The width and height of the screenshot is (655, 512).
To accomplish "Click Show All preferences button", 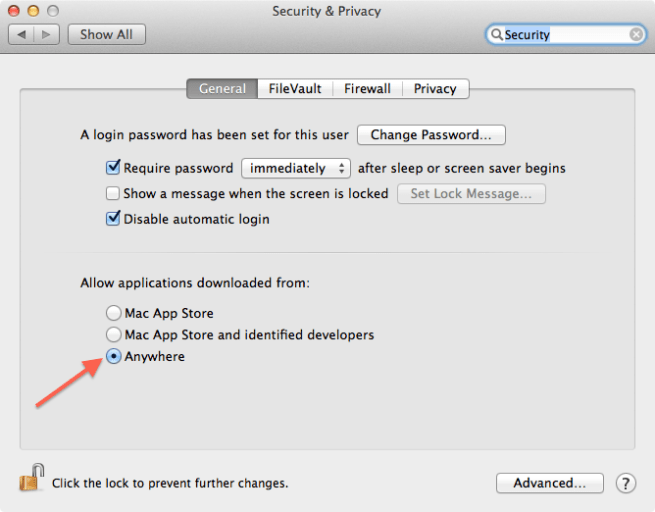I will click(x=106, y=34).
